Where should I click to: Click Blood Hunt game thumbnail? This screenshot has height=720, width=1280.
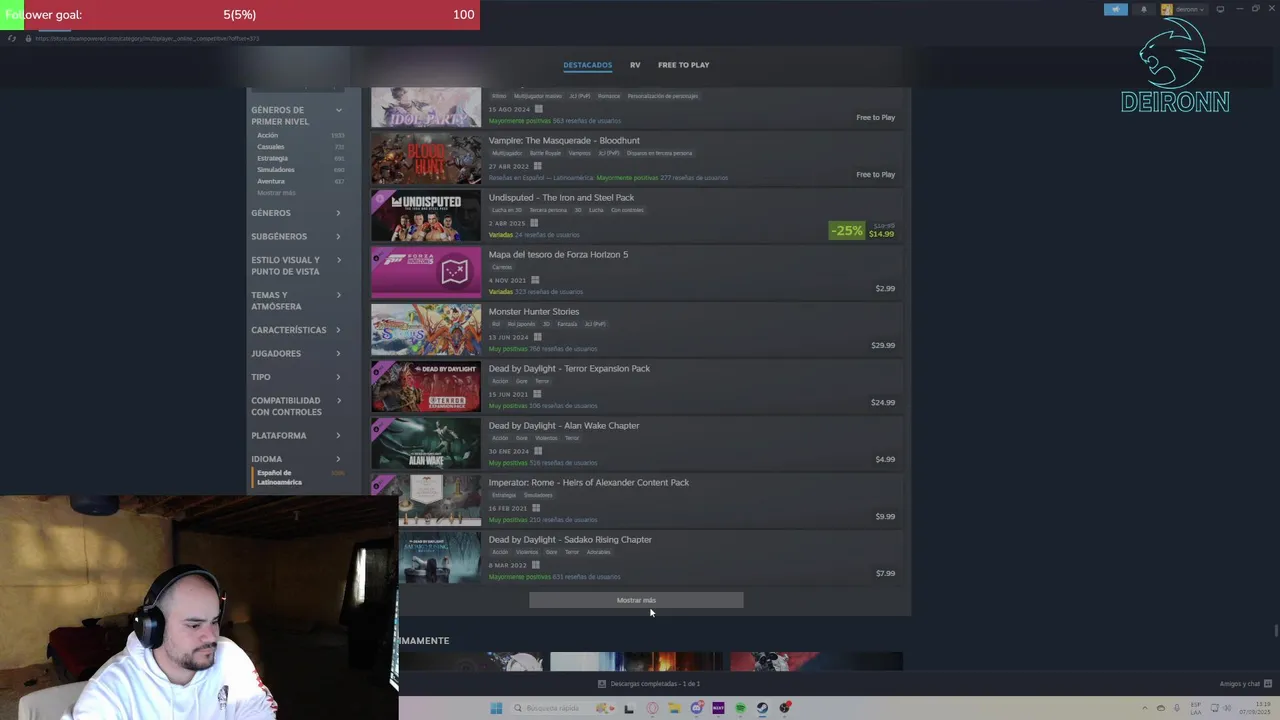(x=426, y=158)
